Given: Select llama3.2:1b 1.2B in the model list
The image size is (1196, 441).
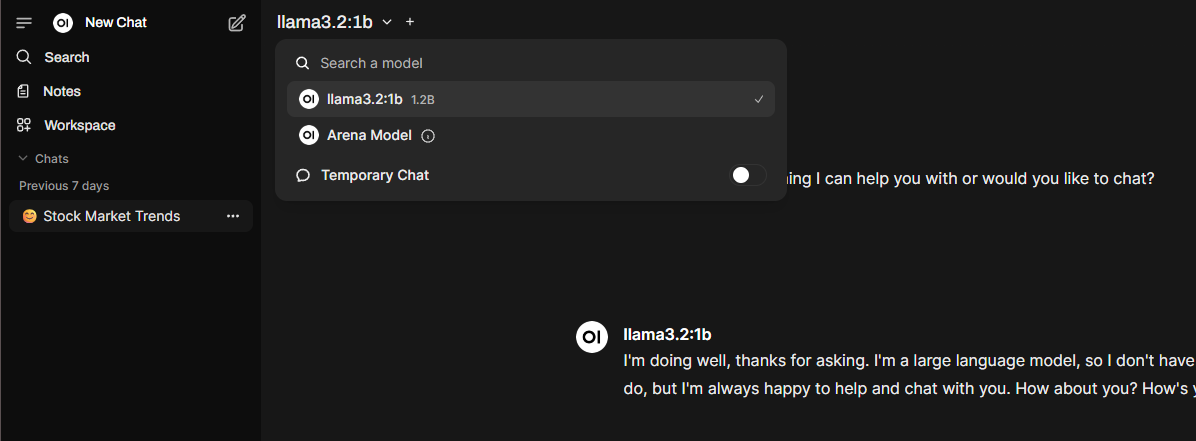Looking at the screenshot, I should pos(531,99).
